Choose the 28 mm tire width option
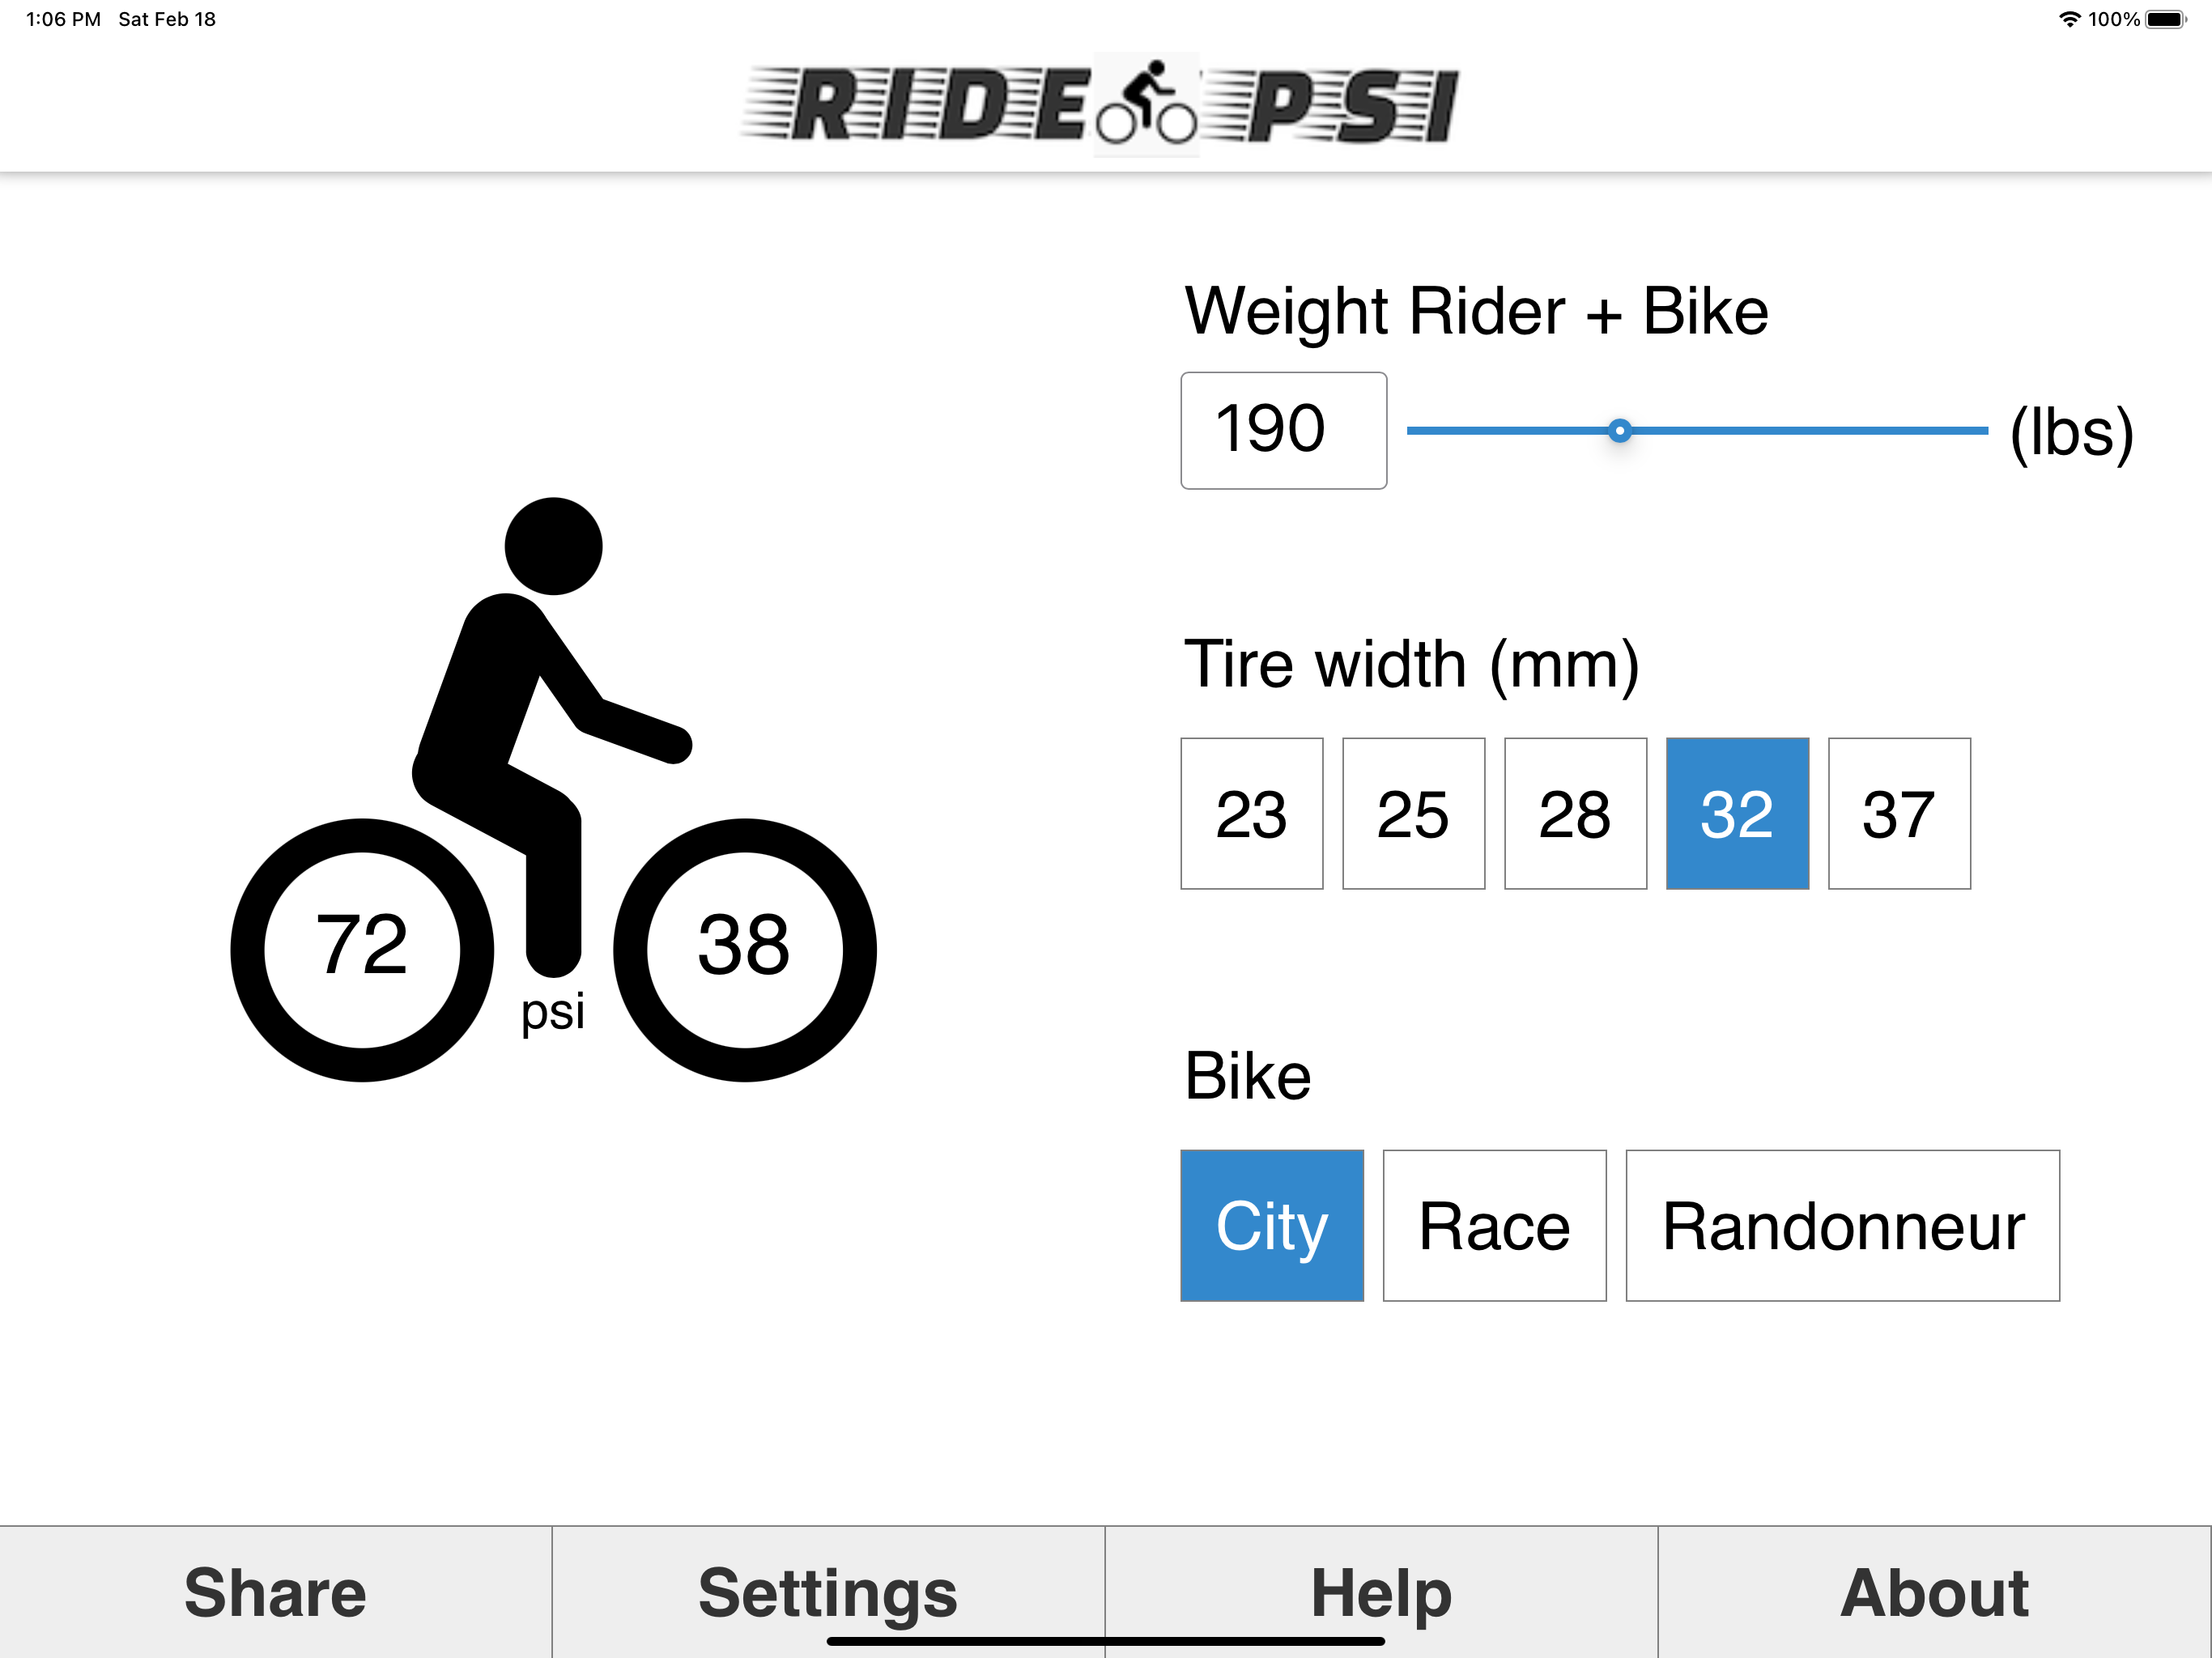 pyautogui.click(x=1575, y=813)
